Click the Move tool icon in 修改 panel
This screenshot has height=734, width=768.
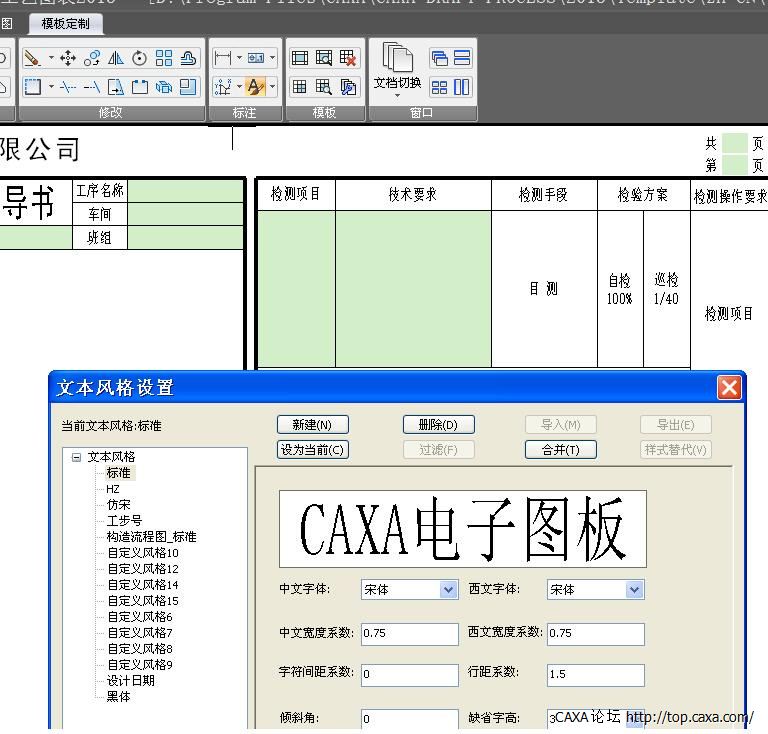click(68, 59)
